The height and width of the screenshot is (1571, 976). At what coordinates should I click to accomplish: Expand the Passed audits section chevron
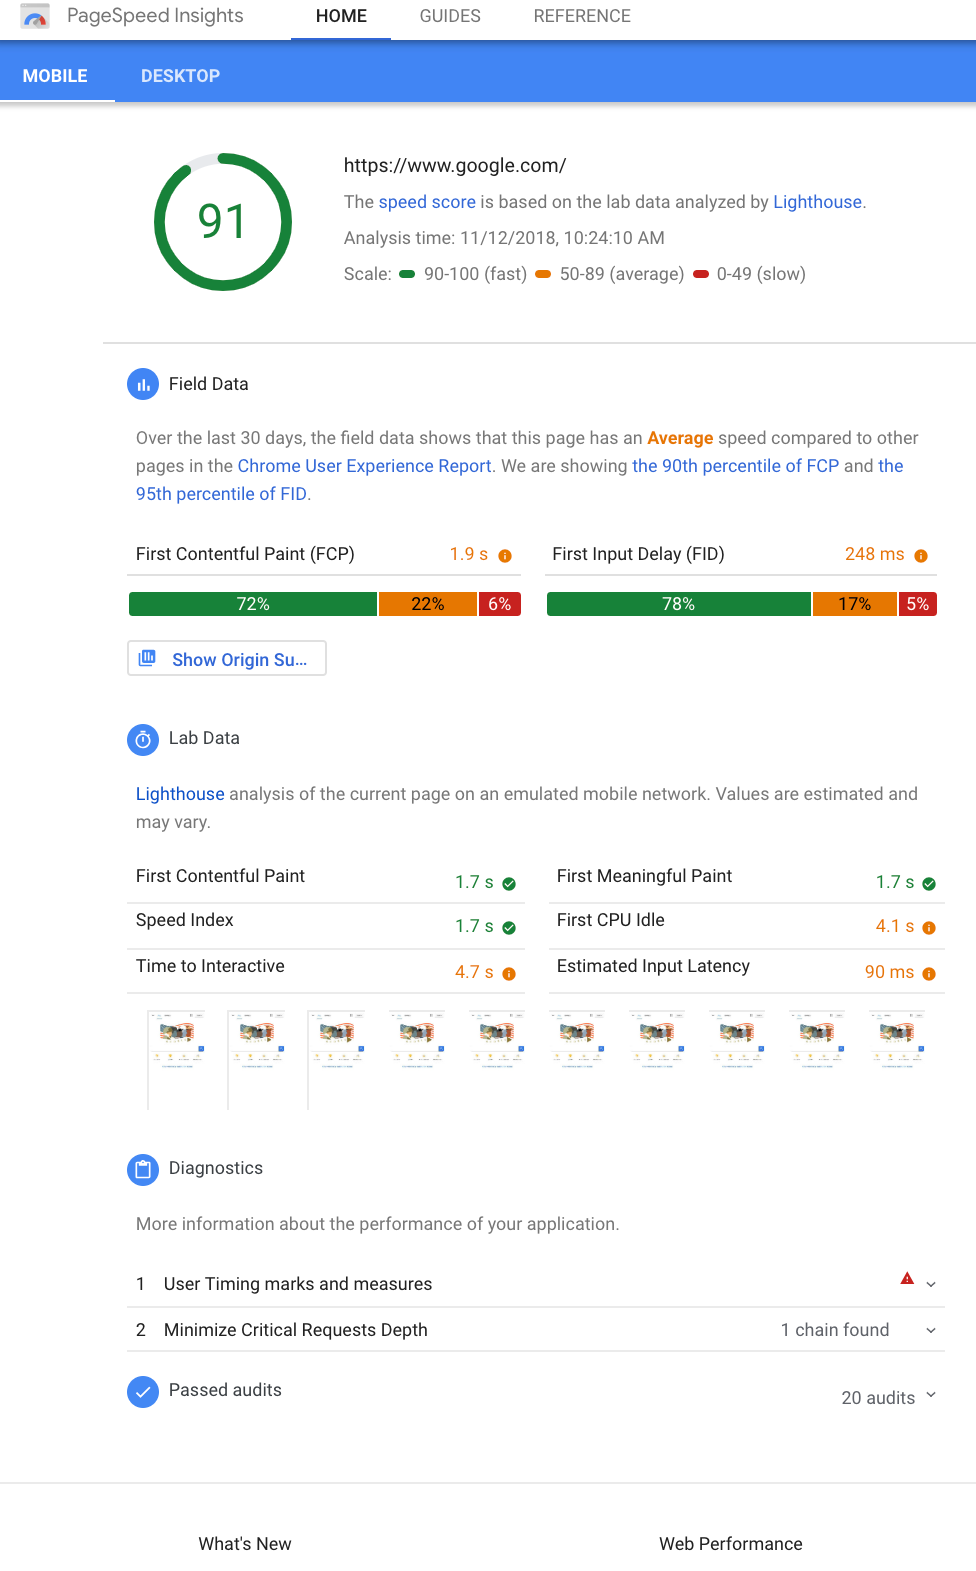point(931,1395)
